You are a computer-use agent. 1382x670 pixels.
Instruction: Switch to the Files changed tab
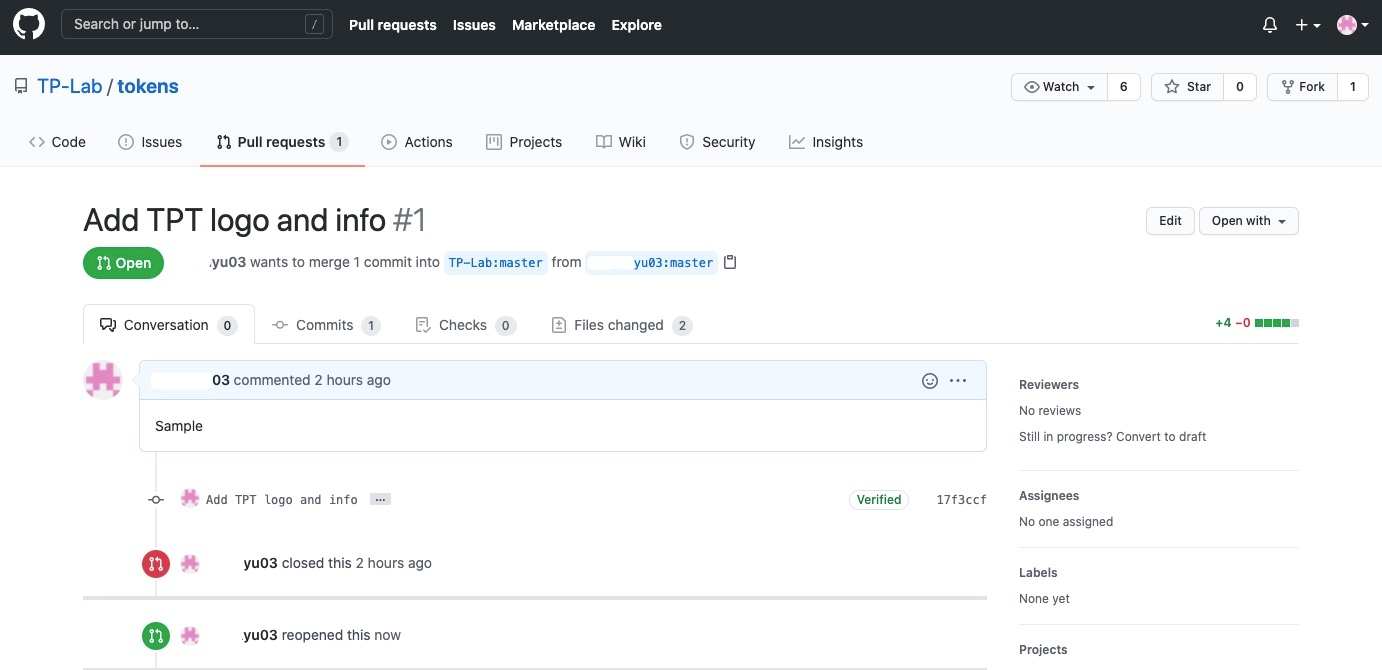point(618,325)
